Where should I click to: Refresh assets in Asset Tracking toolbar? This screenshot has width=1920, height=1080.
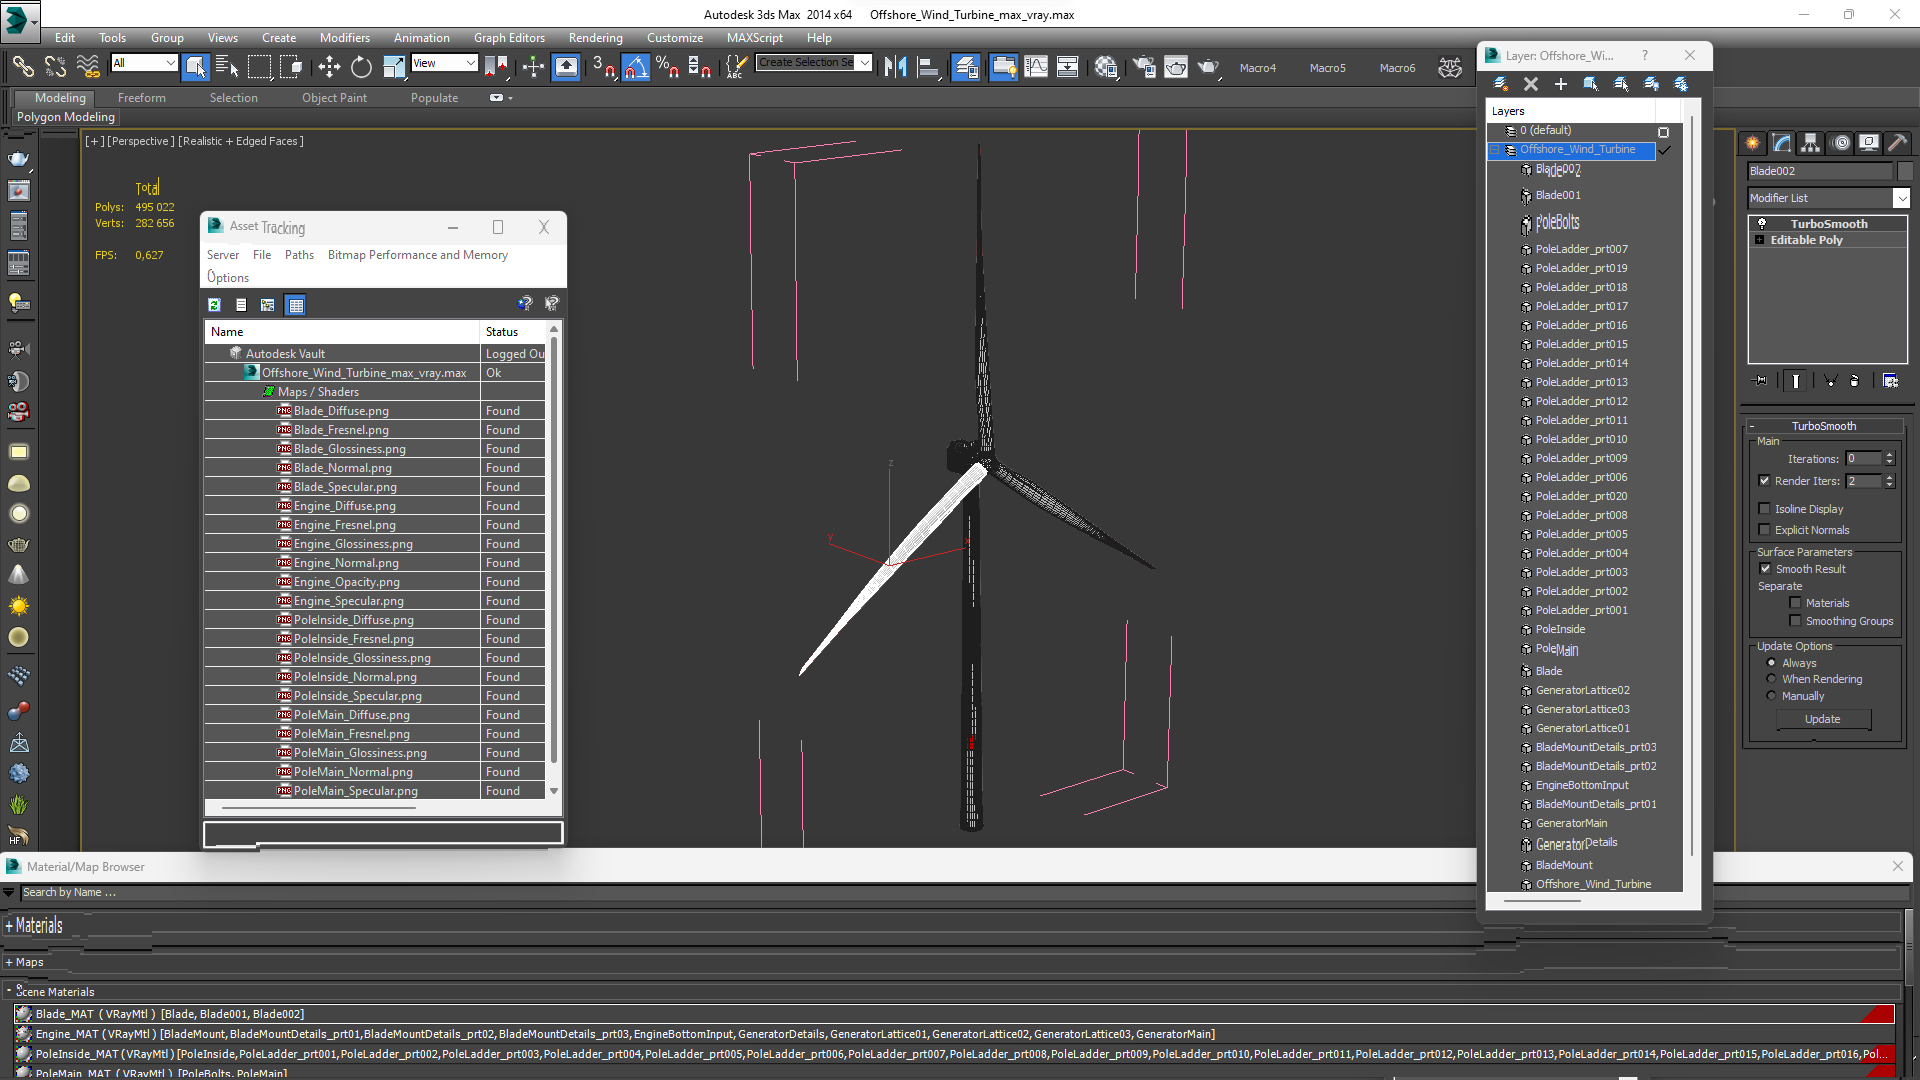pos(214,305)
